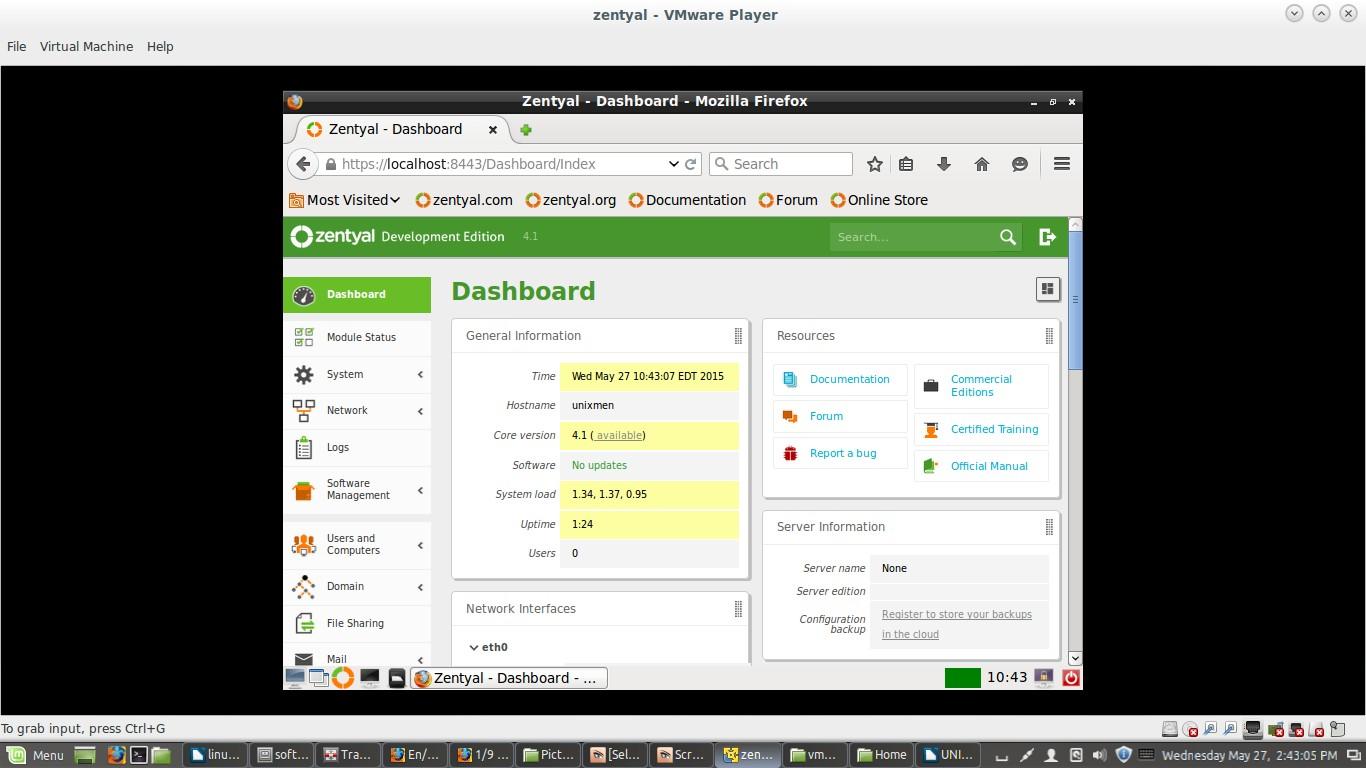The height and width of the screenshot is (768, 1366).
Task: Open File Sharing in sidebar
Action: 357,624
